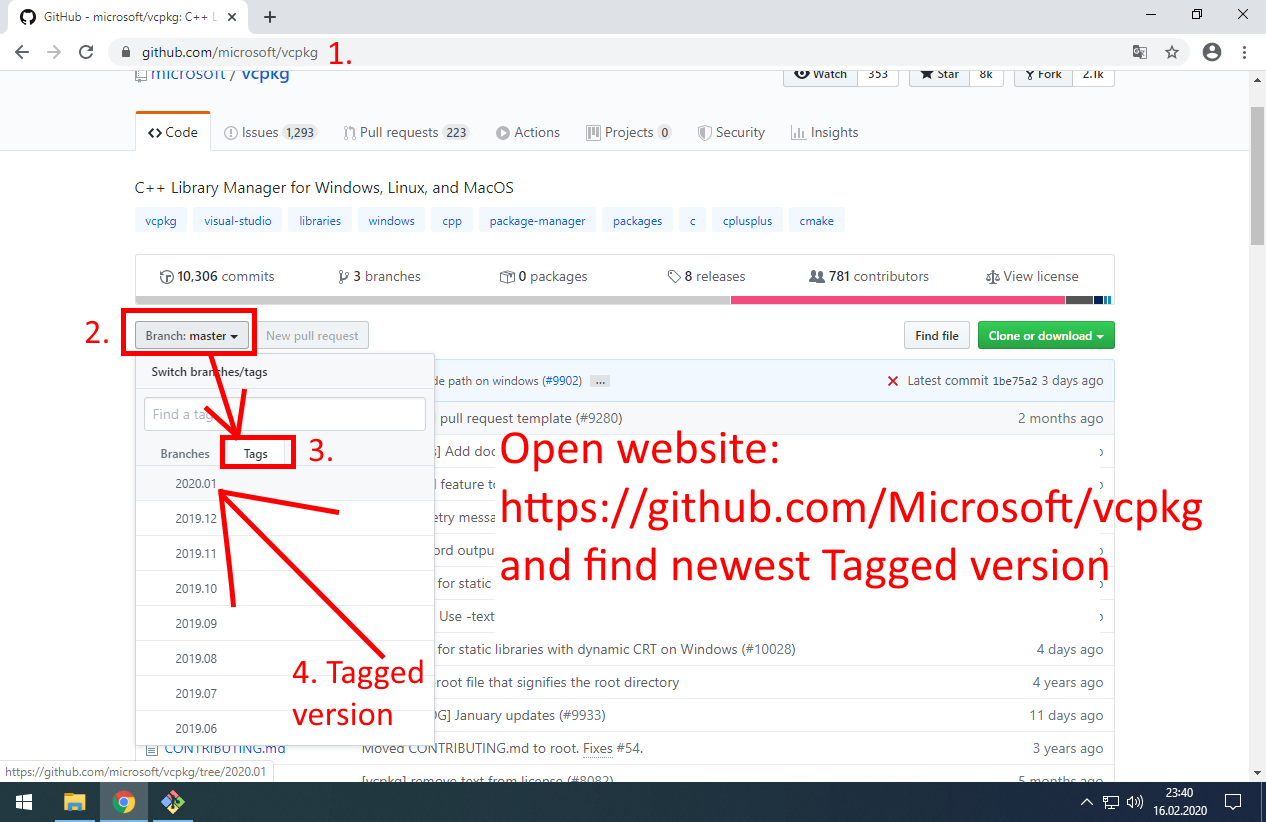
Task: Toggle Watch on the repository
Action: point(820,73)
